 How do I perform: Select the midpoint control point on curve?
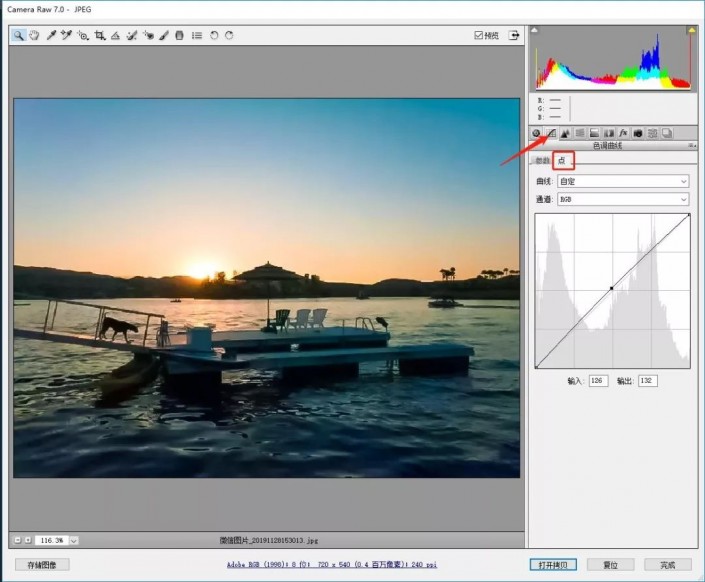click(x=611, y=288)
